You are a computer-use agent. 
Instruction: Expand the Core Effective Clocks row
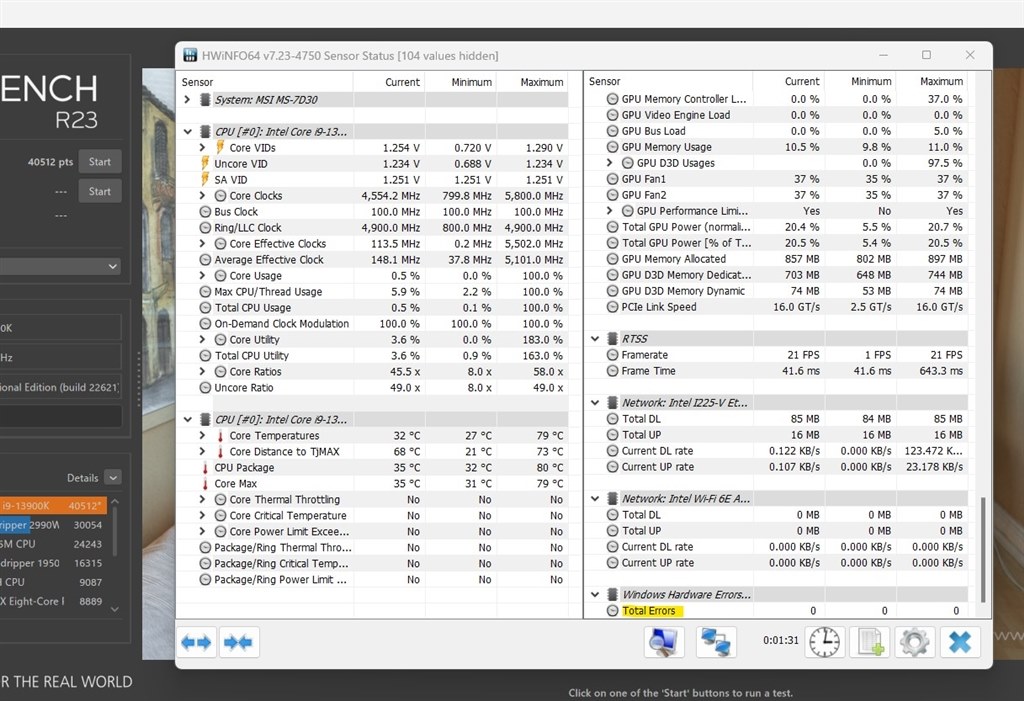click(x=202, y=244)
